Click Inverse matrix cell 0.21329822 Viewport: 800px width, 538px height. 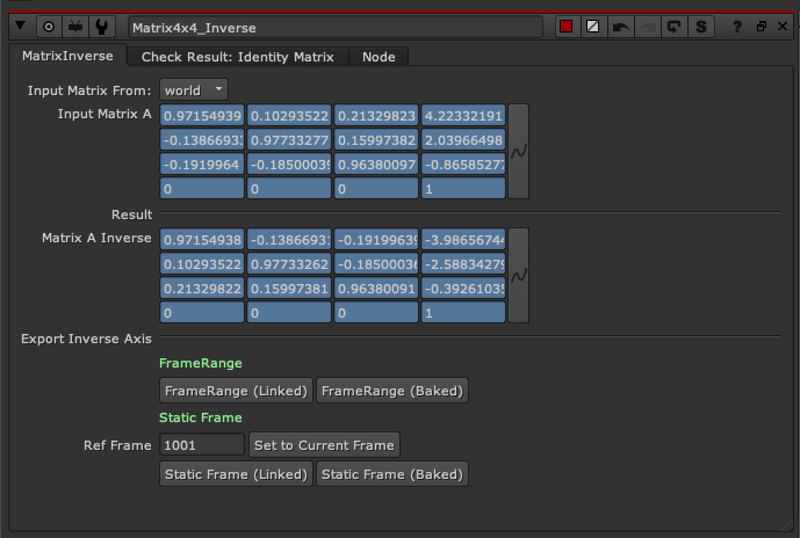point(202,288)
